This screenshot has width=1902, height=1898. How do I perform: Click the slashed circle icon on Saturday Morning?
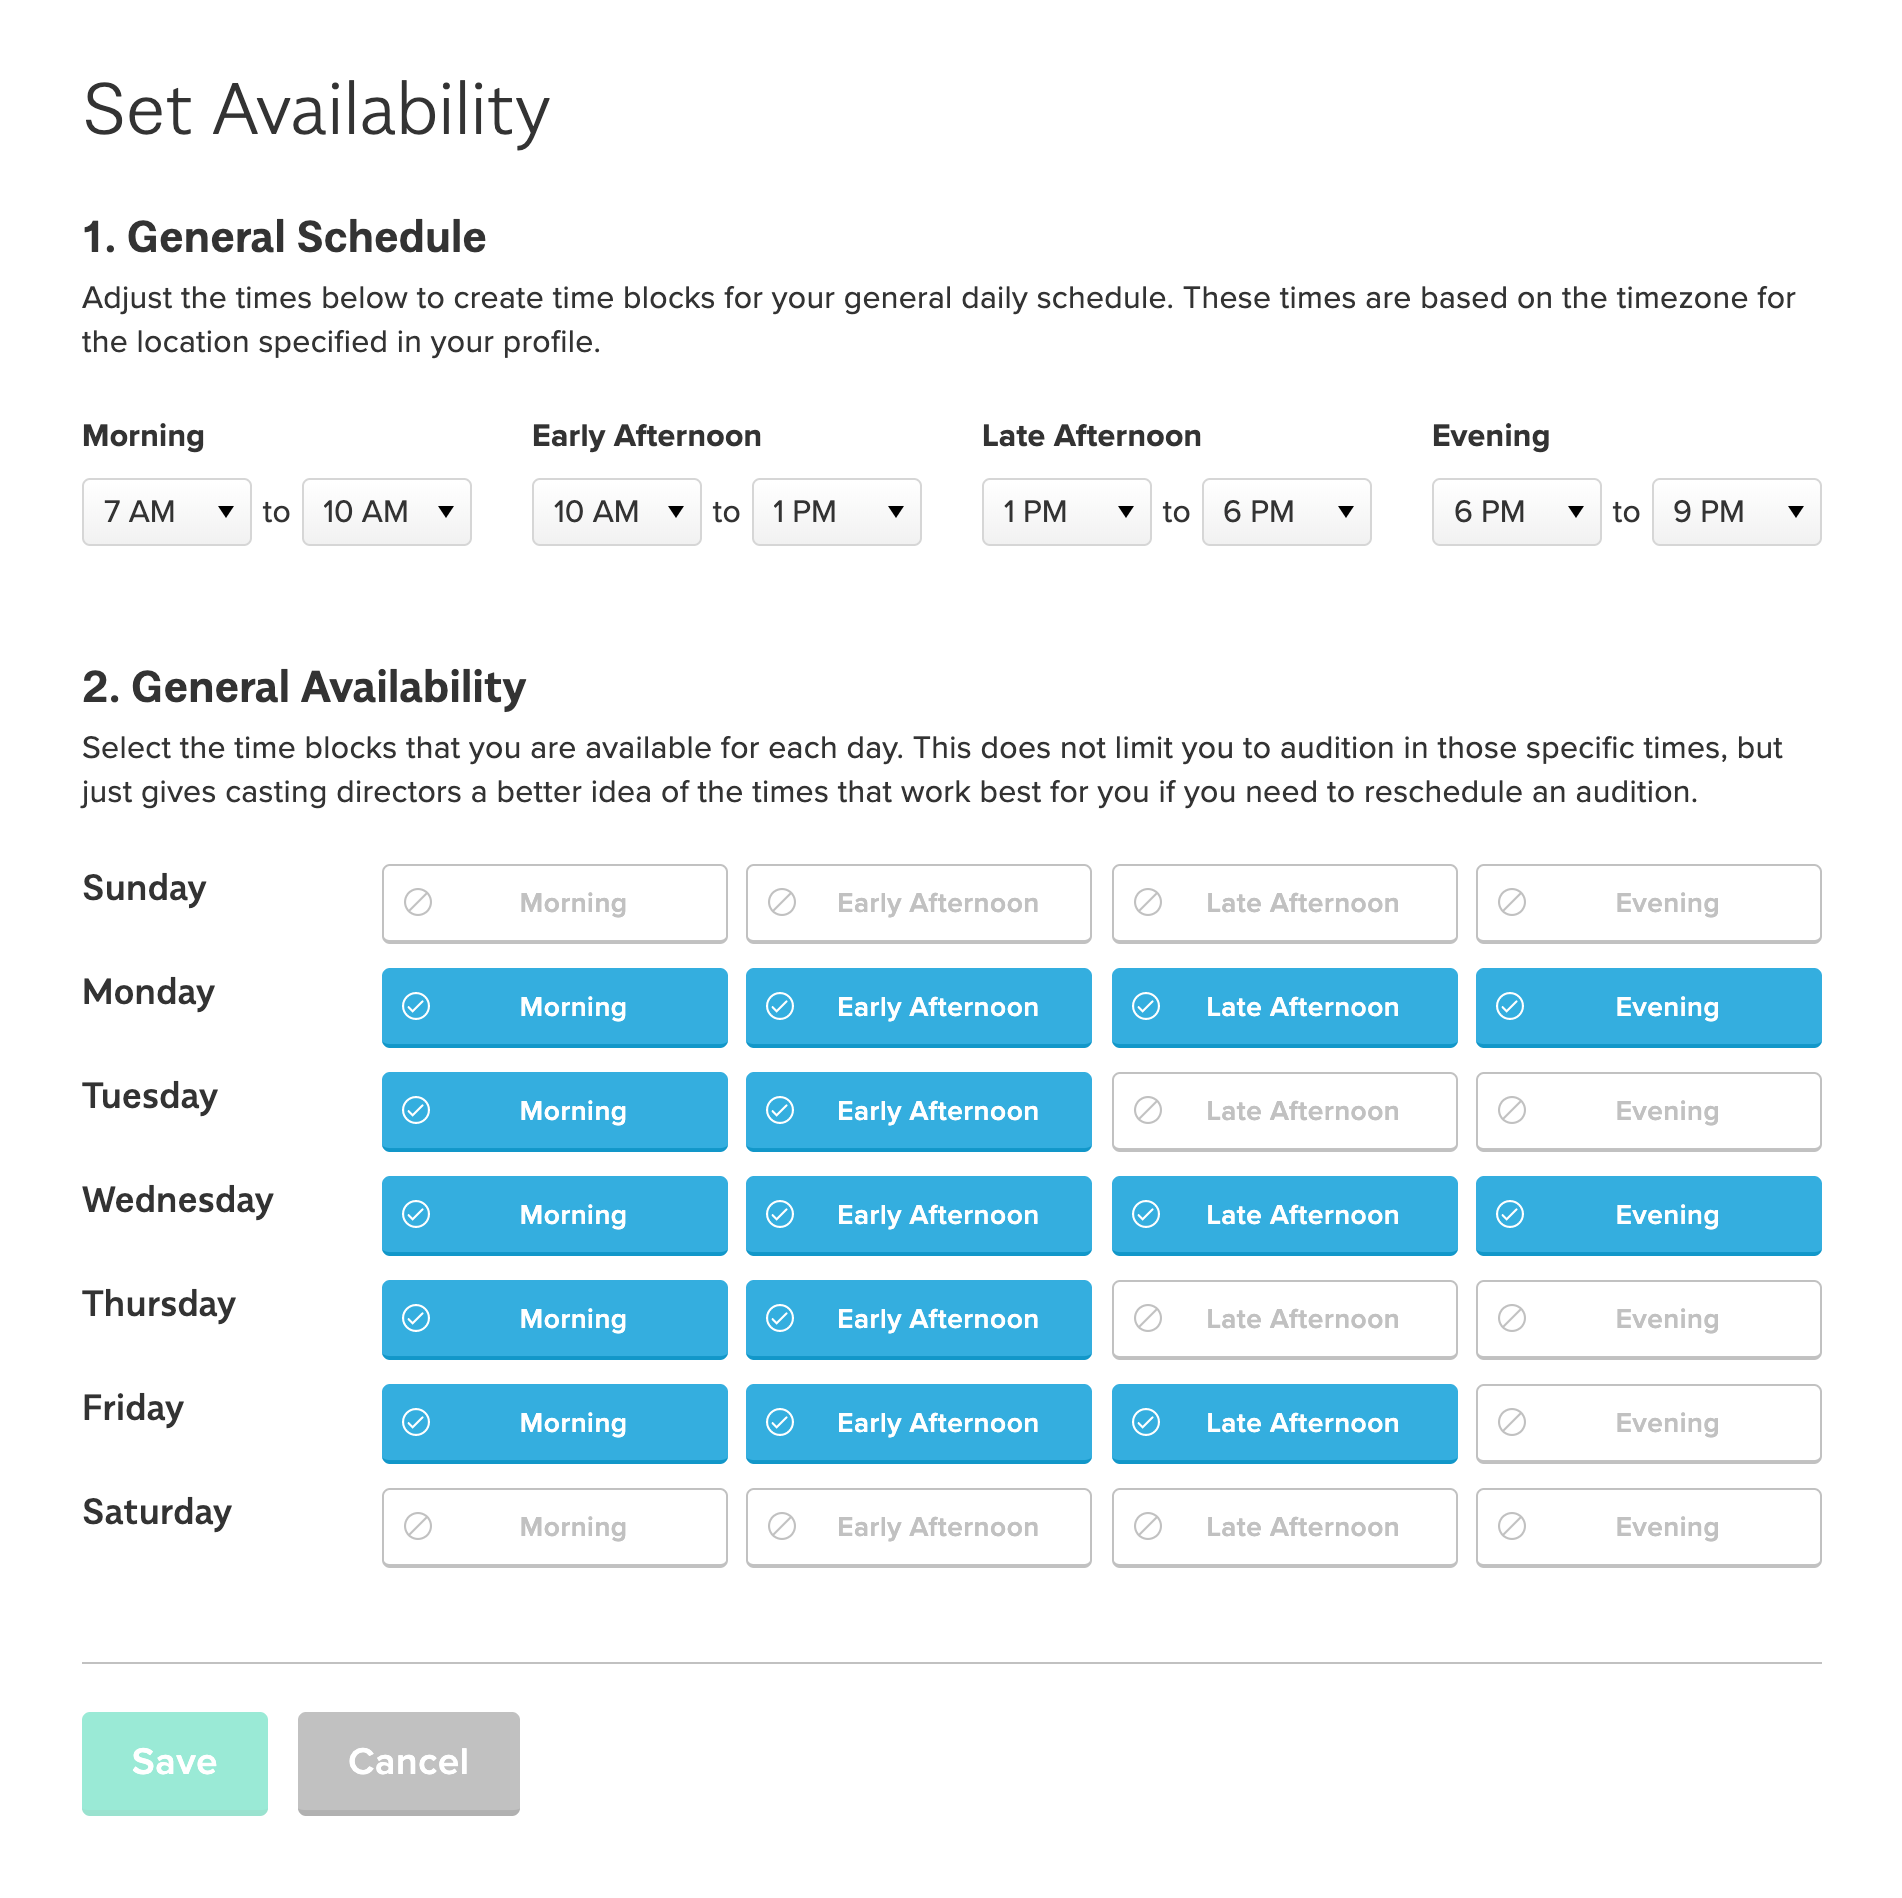tap(417, 1526)
